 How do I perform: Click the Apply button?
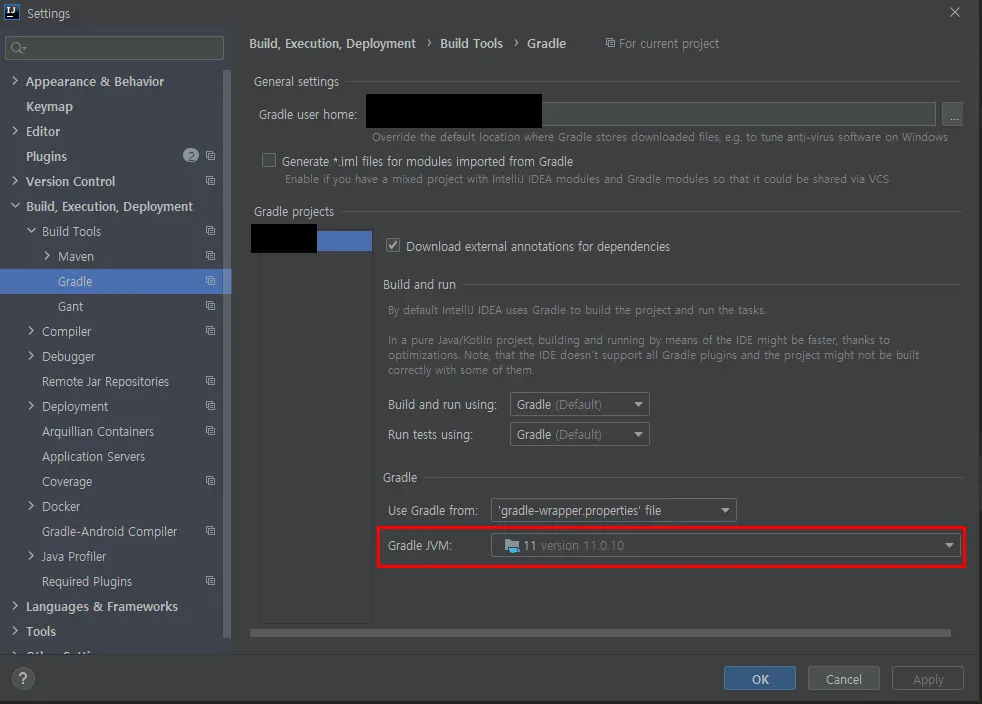click(928, 678)
